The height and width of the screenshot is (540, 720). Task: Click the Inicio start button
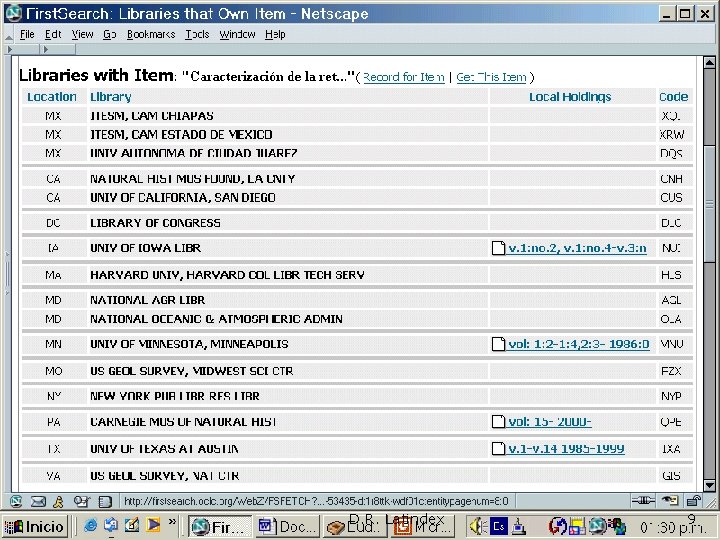point(35,526)
